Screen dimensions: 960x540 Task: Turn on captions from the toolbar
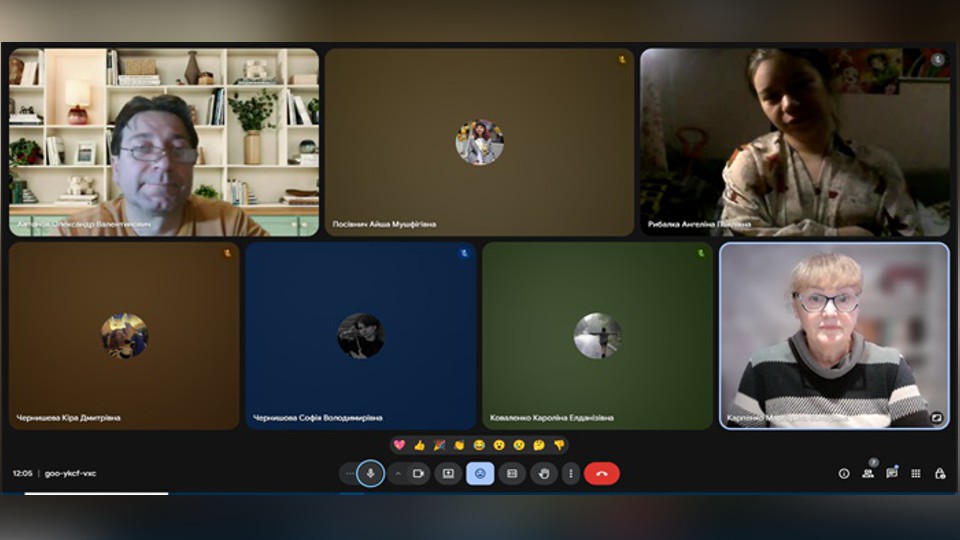pyautogui.click(x=512, y=473)
